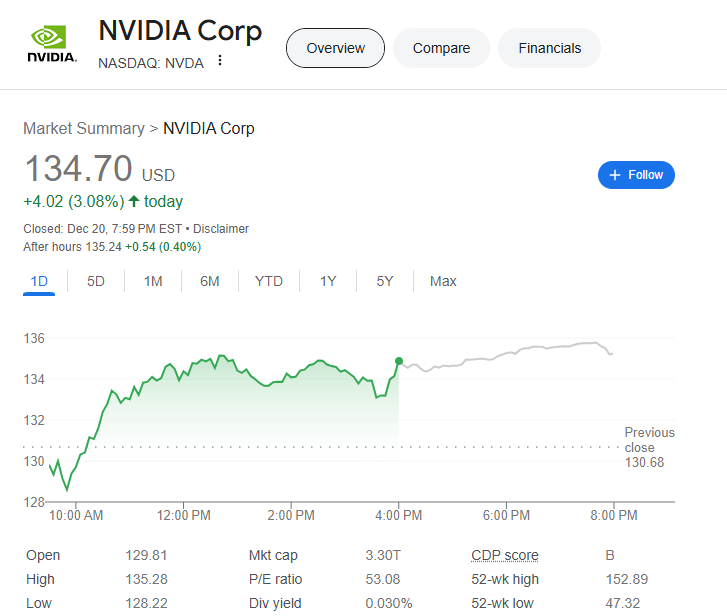Select the 5Y chart range
The image size is (727, 616).
point(385,281)
